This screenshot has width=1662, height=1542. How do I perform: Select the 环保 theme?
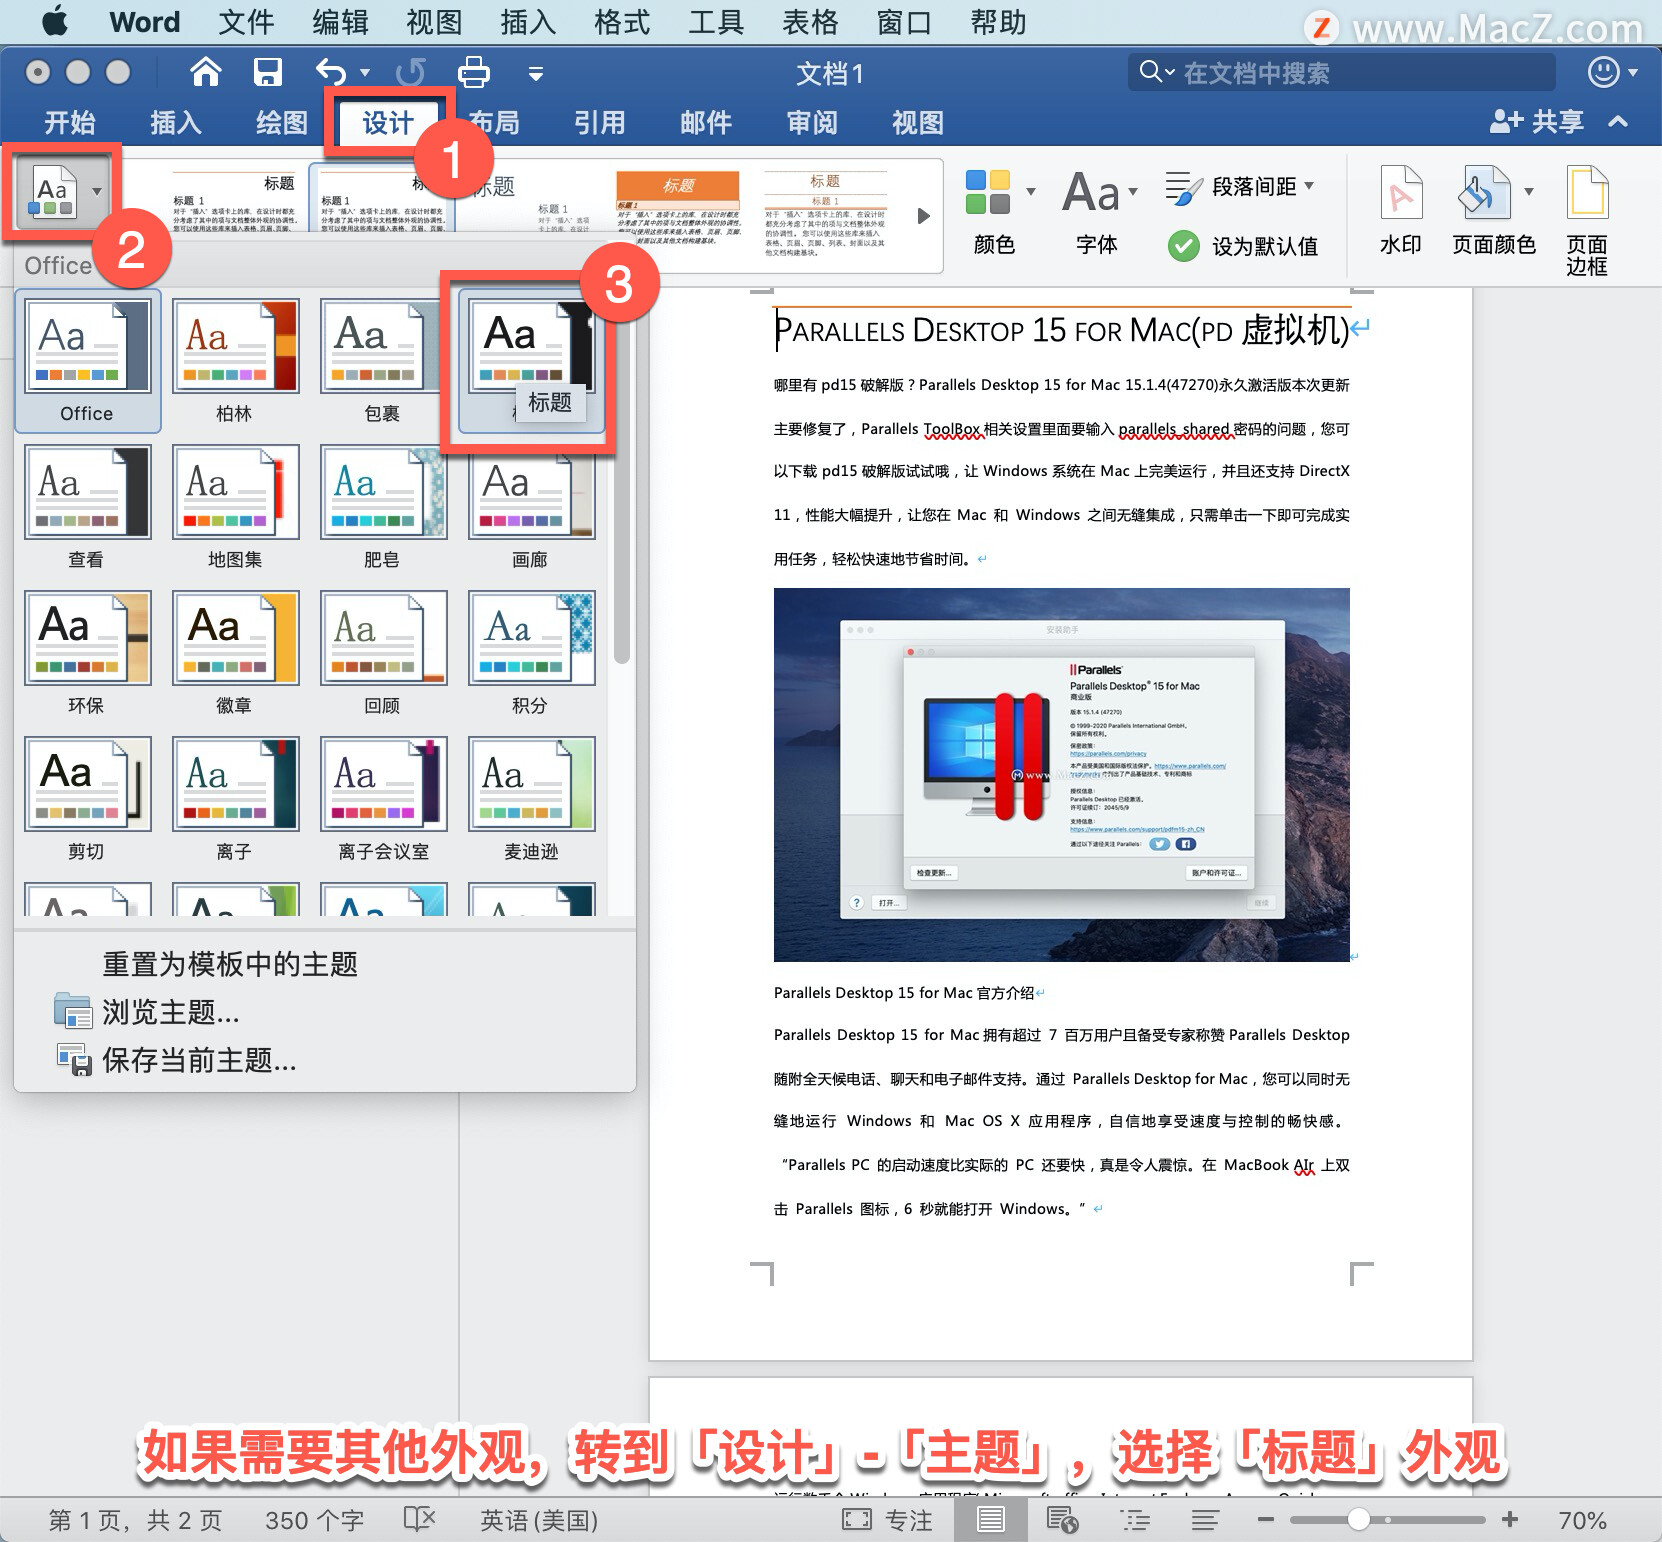(88, 653)
